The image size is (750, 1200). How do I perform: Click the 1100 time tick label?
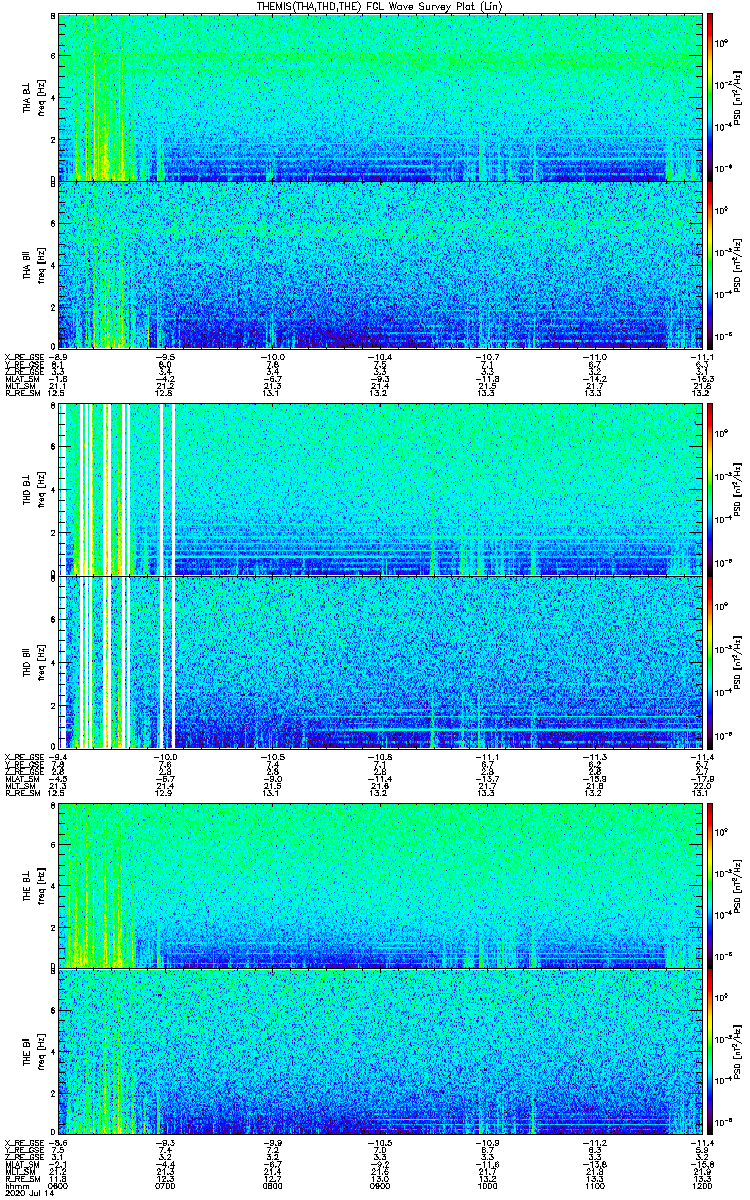pos(597,1185)
